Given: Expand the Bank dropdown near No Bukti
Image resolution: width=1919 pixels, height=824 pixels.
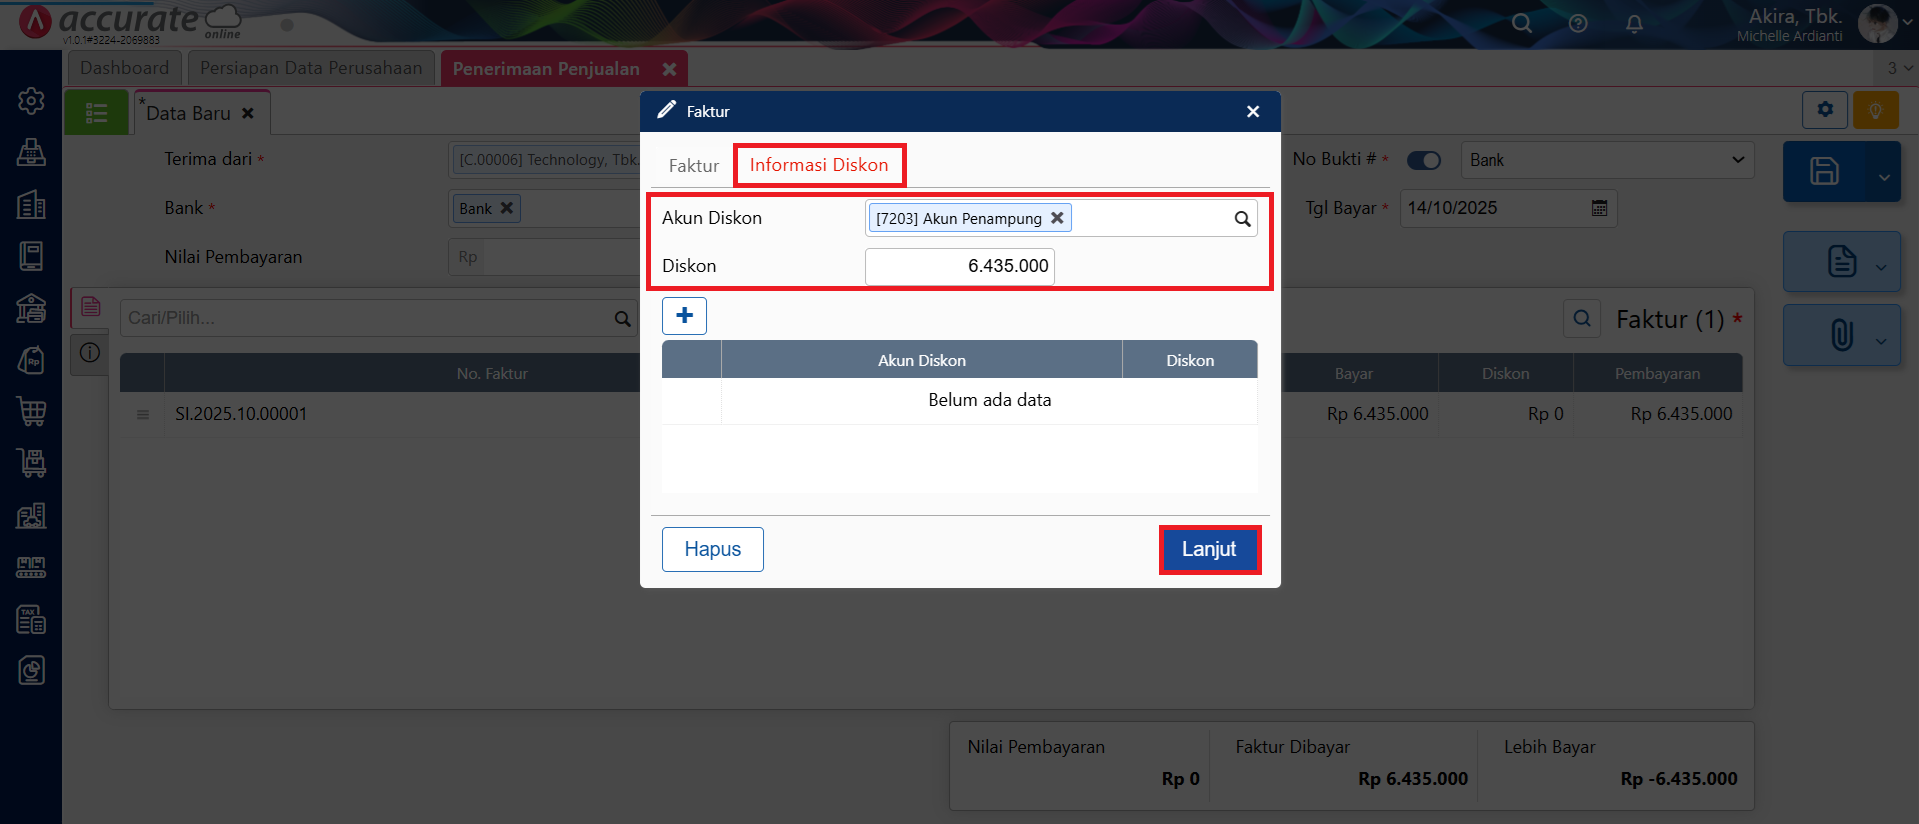Looking at the screenshot, I should click(1737, 160).
